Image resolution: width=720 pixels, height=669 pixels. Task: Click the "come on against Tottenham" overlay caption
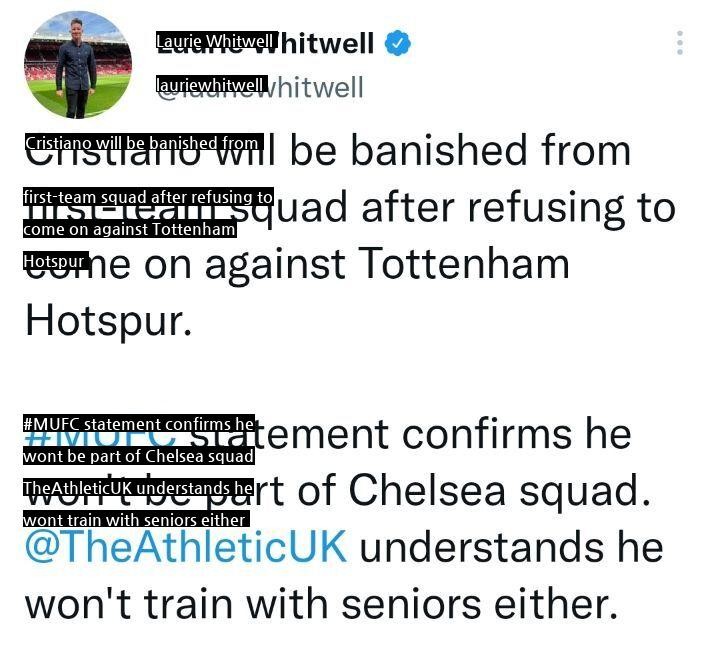[x=130, y=229]
